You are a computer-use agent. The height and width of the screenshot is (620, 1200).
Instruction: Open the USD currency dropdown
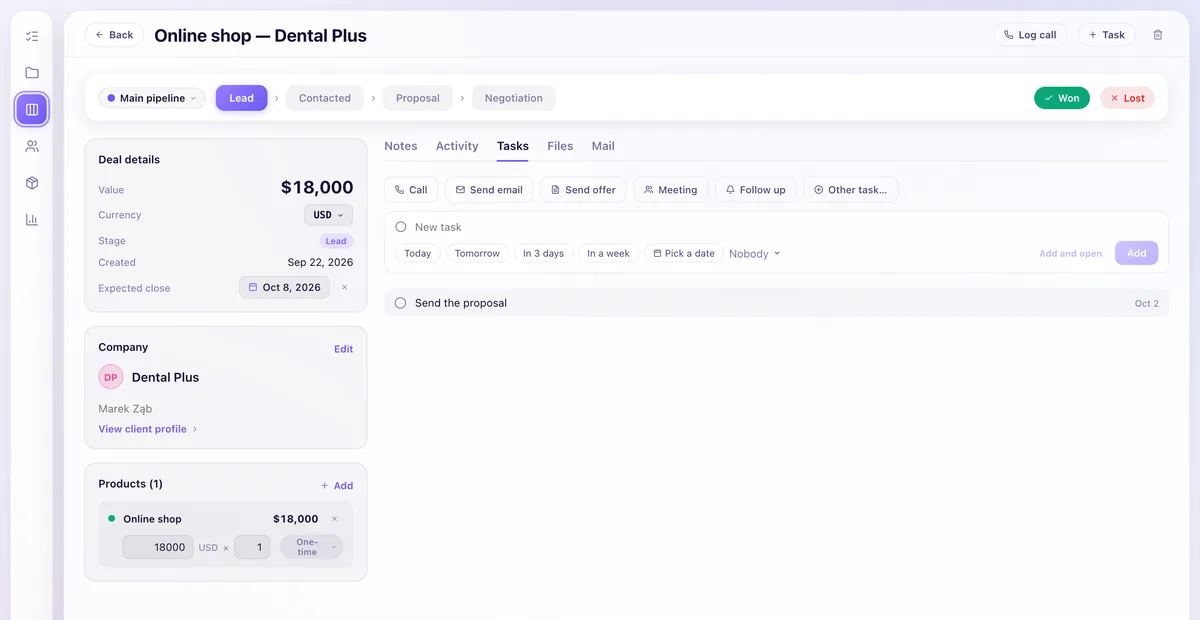pyautogui.click(x=328, y=215)
